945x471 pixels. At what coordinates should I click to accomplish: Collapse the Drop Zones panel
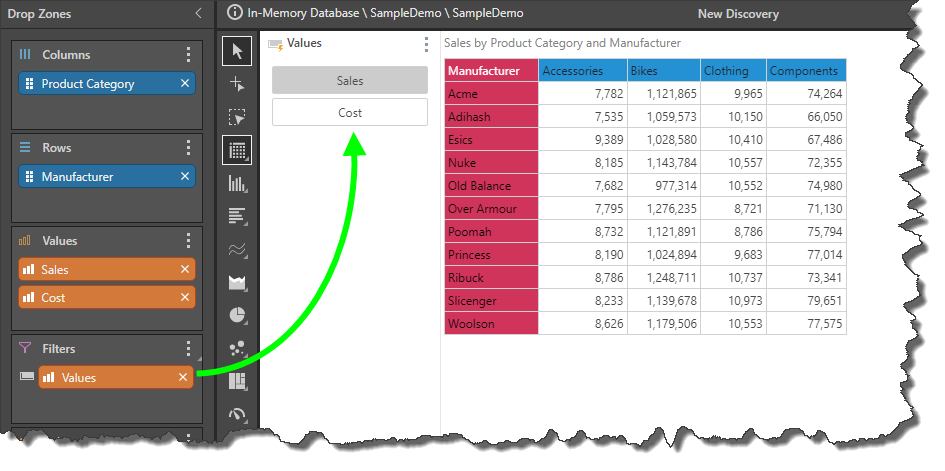(x=198, y=14)
